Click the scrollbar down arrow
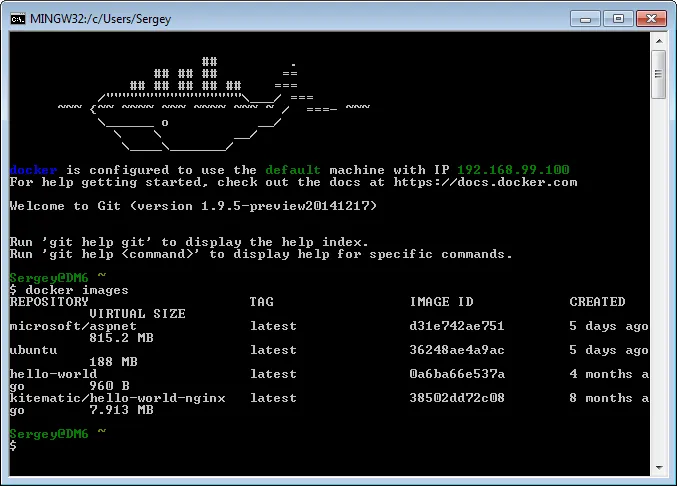This screenshot has width=677, height=486. [659, 468]
